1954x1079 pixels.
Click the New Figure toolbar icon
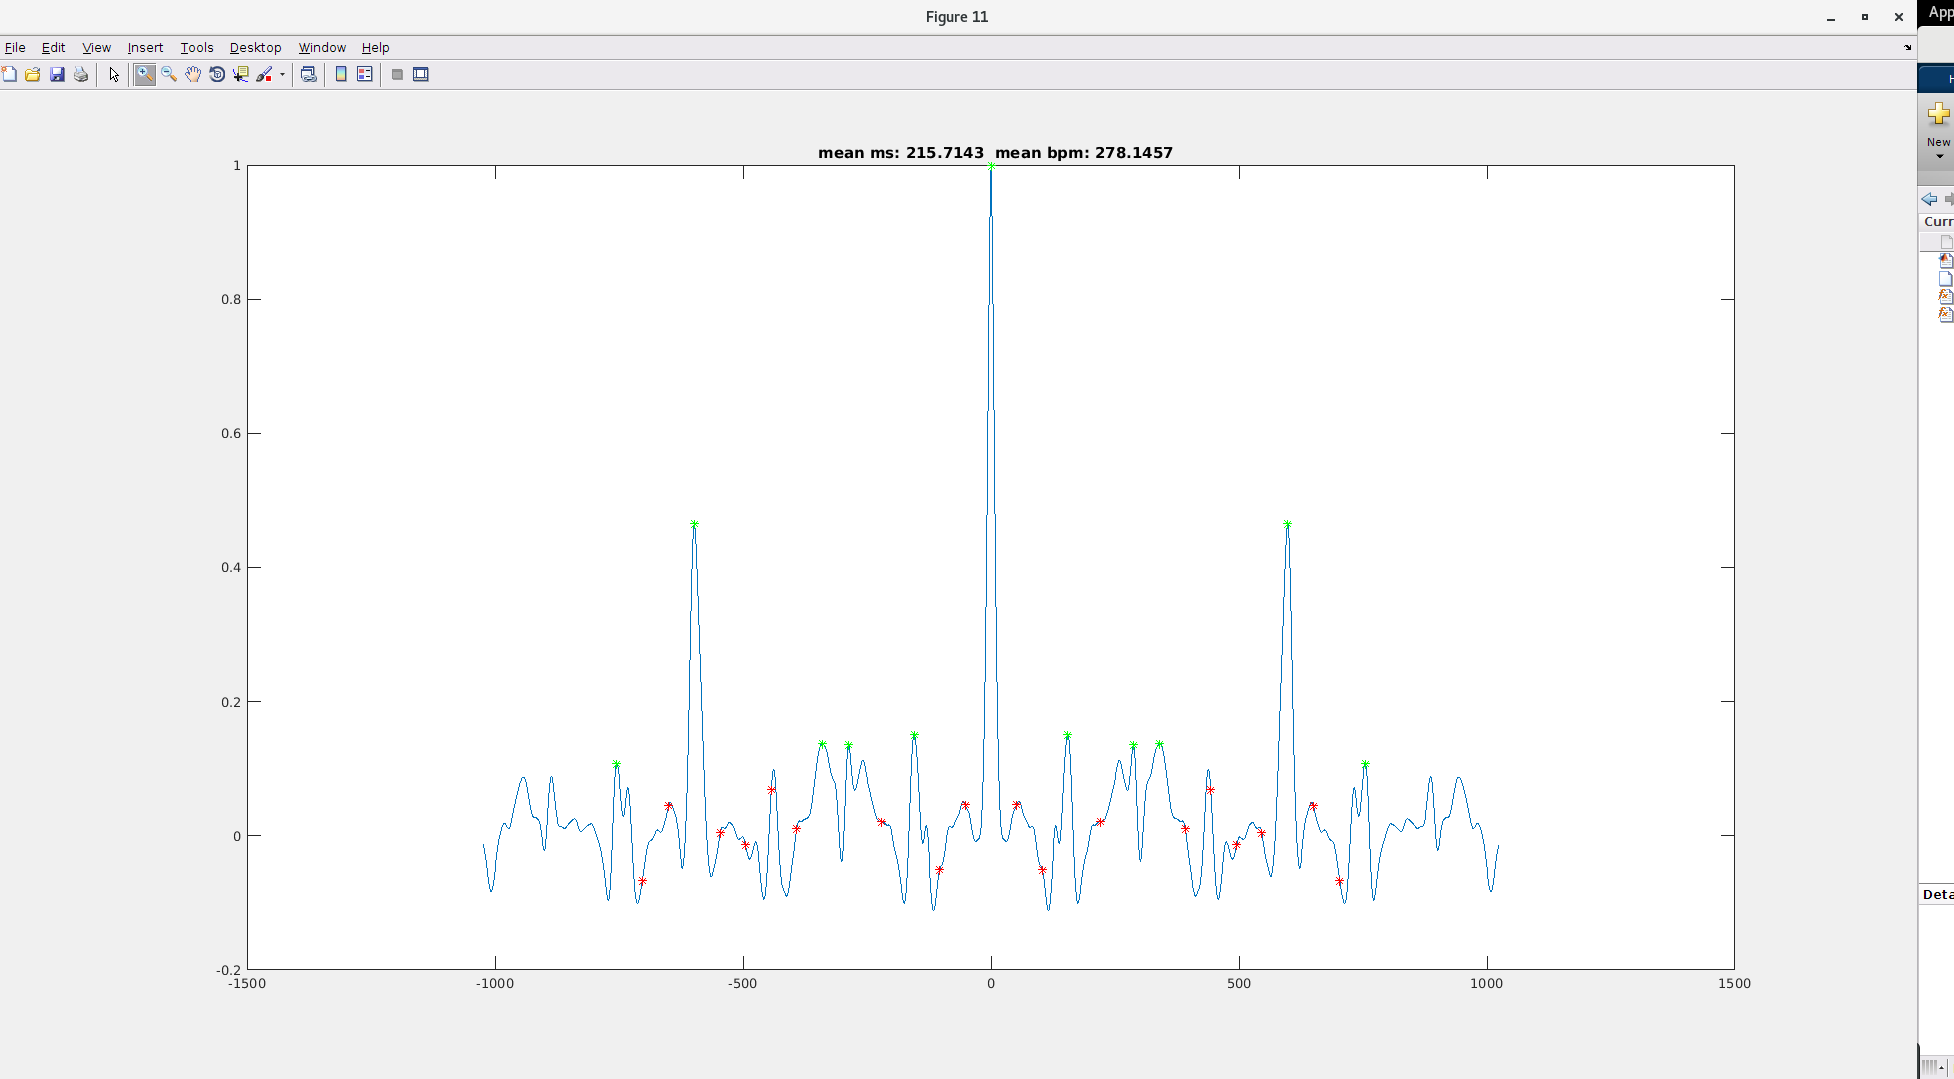click(x=9, y=75)
